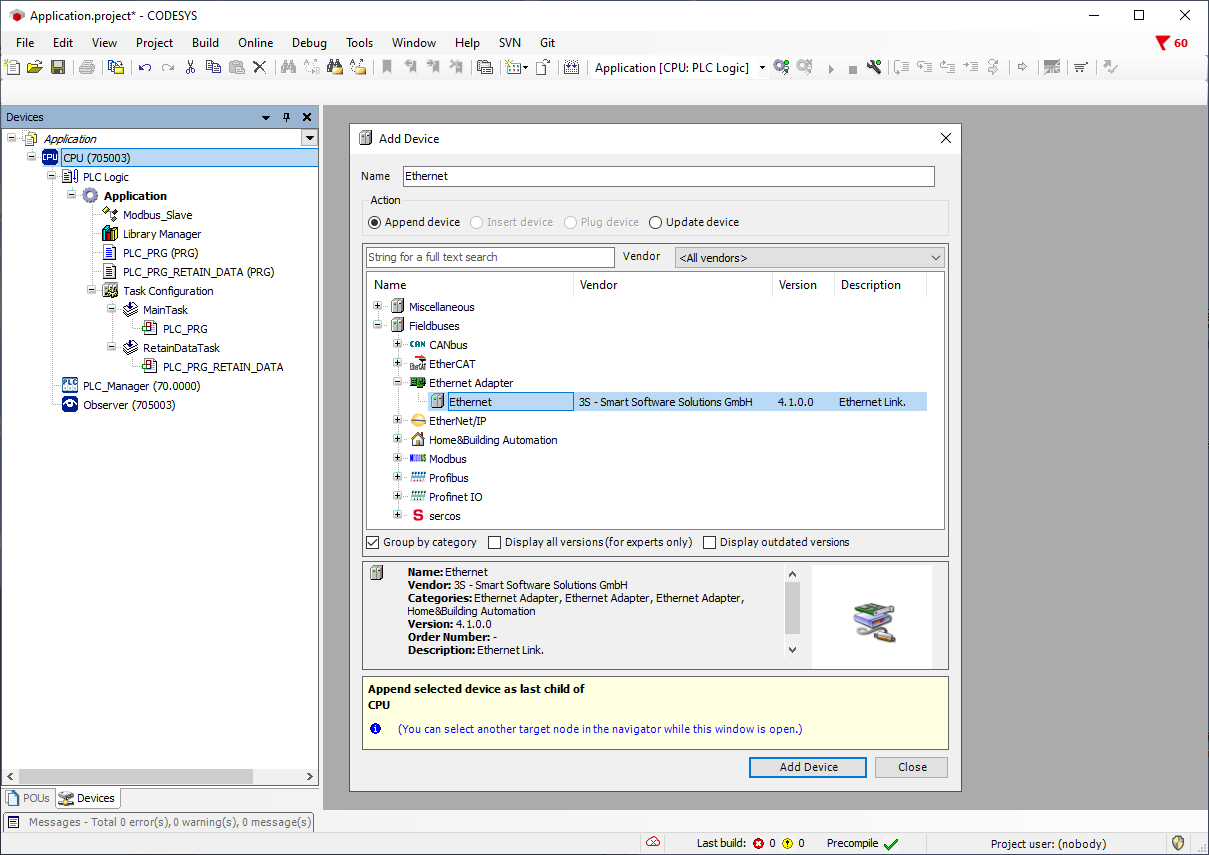
Task: Check the Display outdated versions box
Action: [709, 542]
